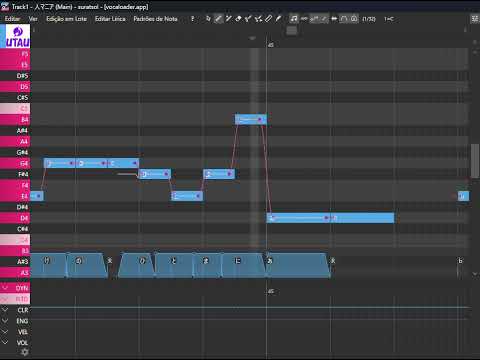Click the C#4 piano key
This screenshot has width=480, height=360.
[15, 229]
